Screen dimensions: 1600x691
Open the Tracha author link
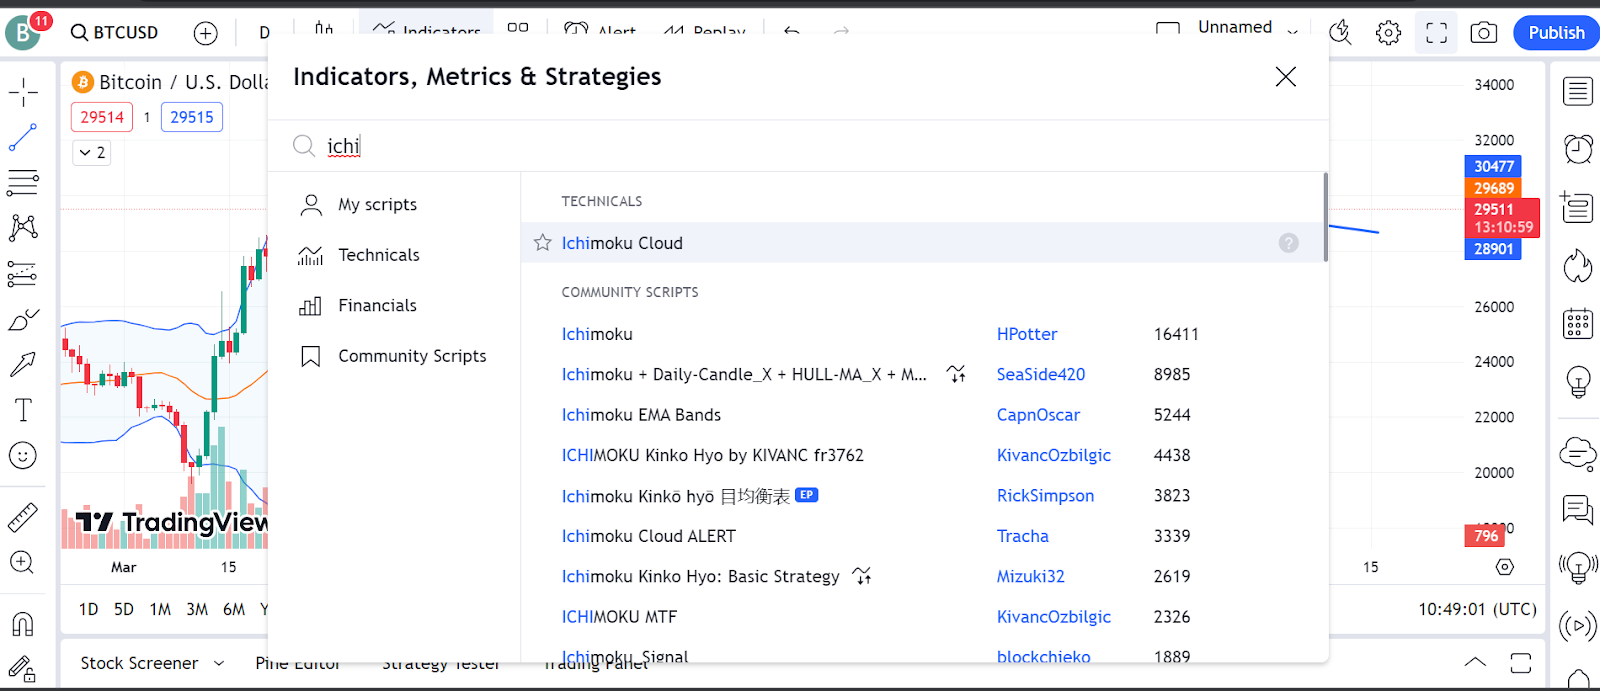1022,536
